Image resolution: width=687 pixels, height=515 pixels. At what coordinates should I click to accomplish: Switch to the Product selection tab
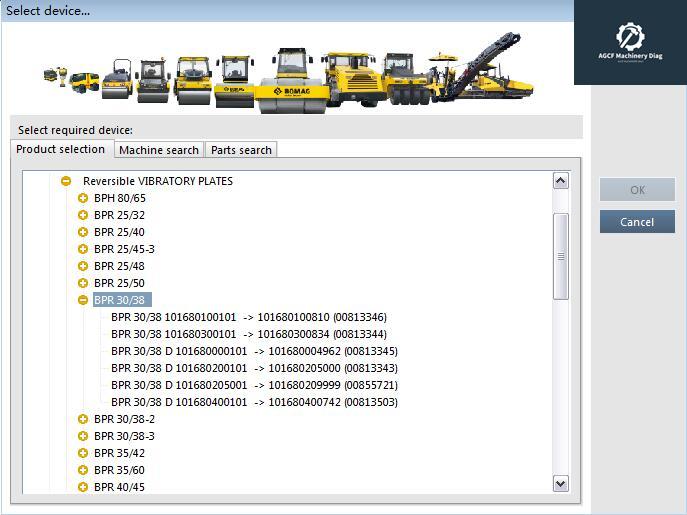(61, 149)
